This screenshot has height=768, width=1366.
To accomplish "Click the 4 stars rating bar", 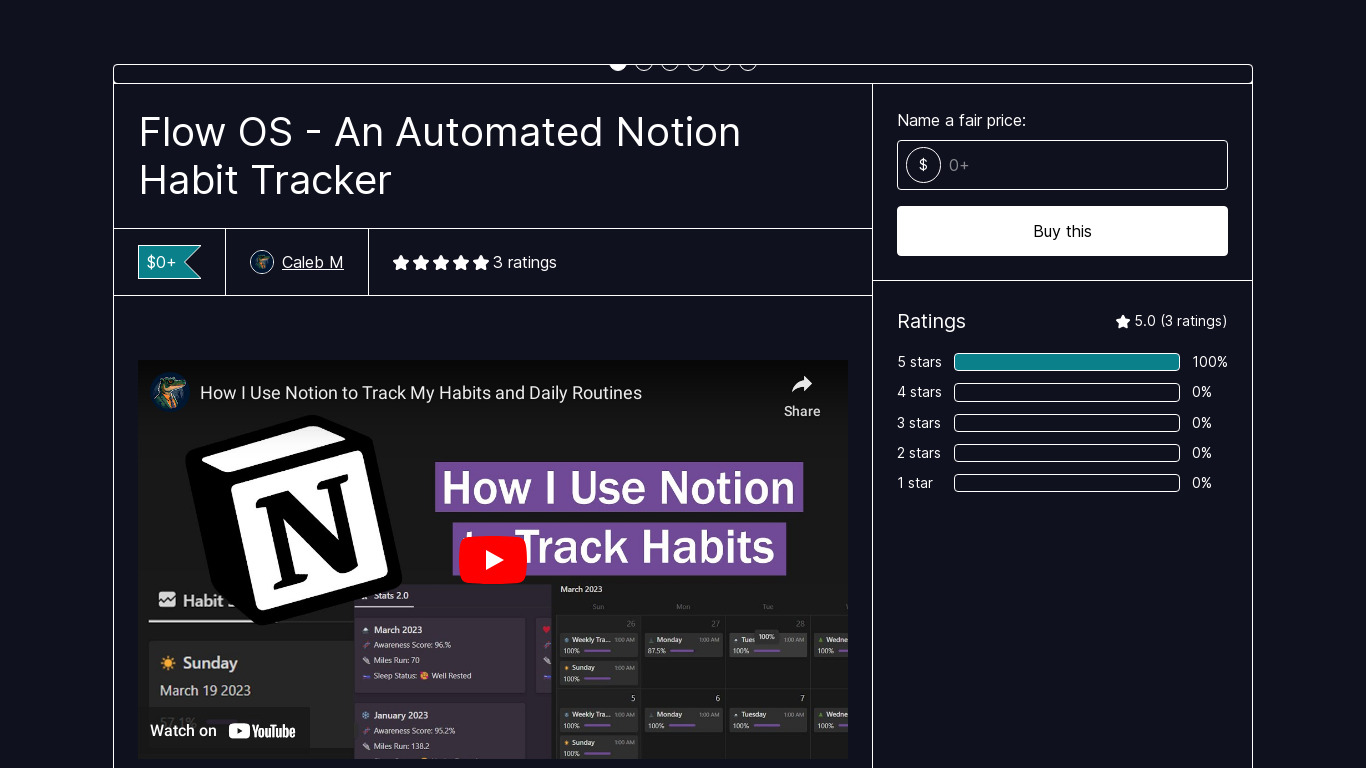I will (x=1067, y=392).
